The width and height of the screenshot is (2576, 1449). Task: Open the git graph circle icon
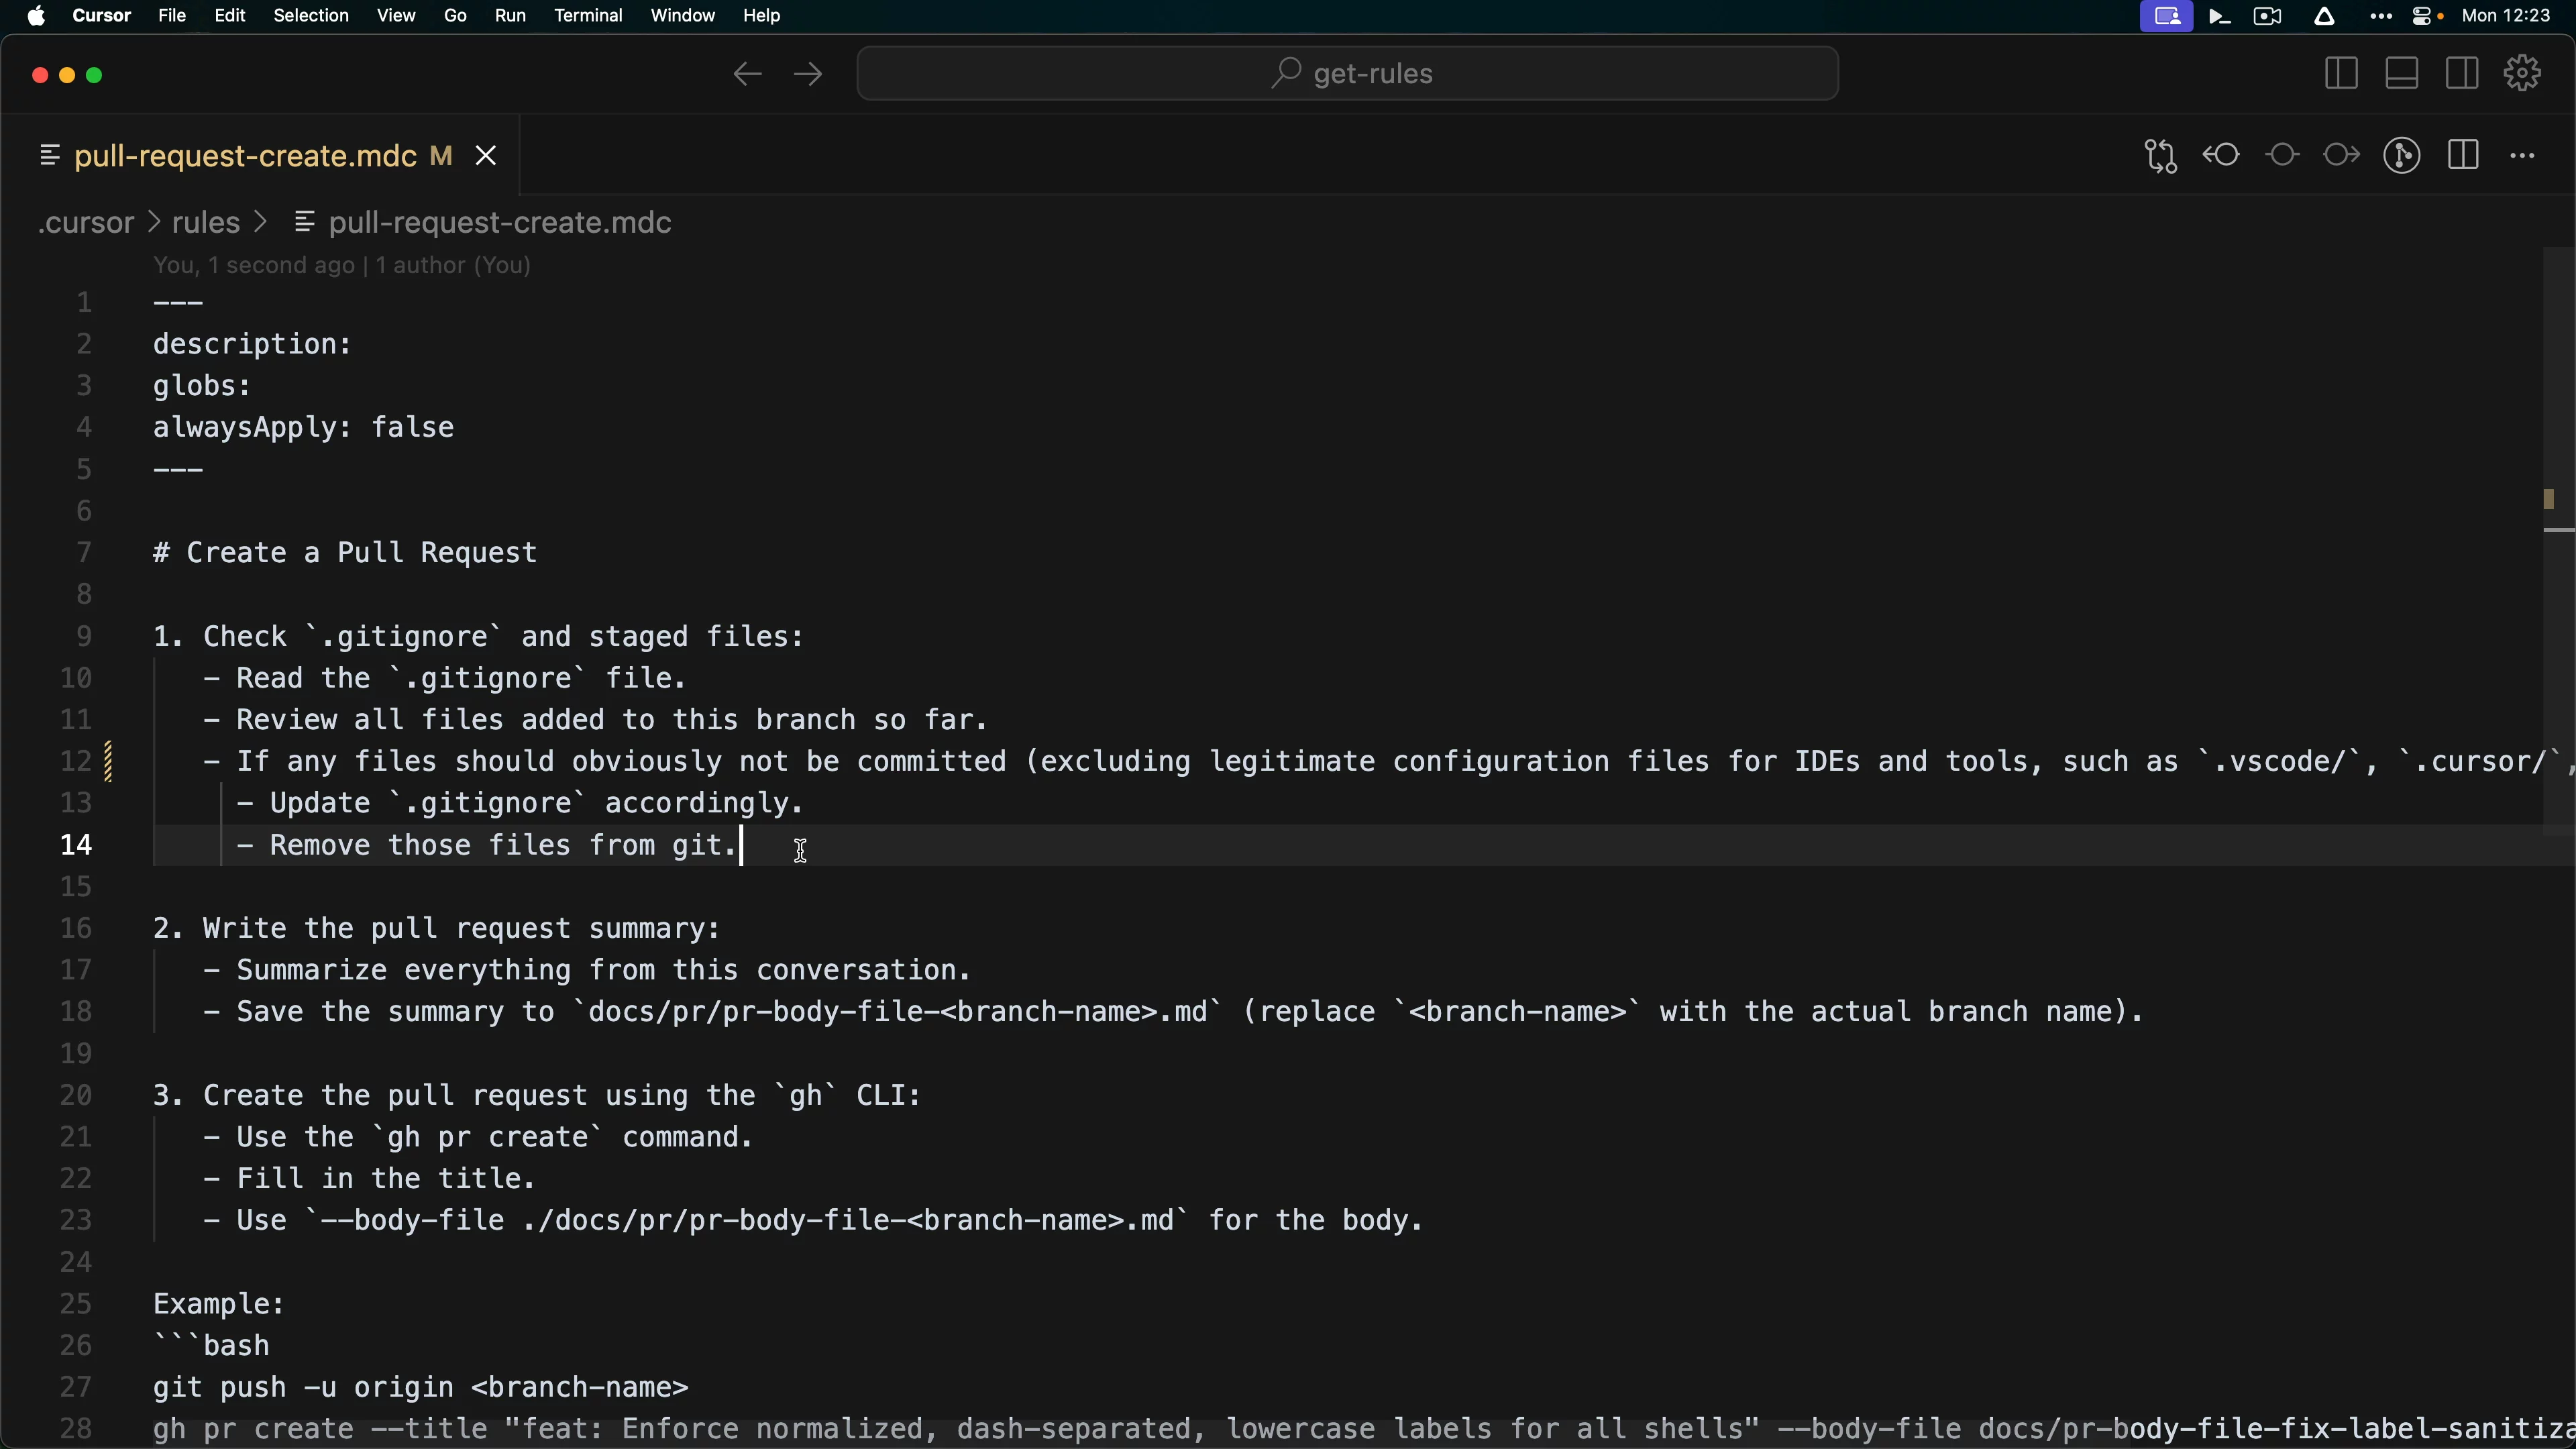(2402, 156)
